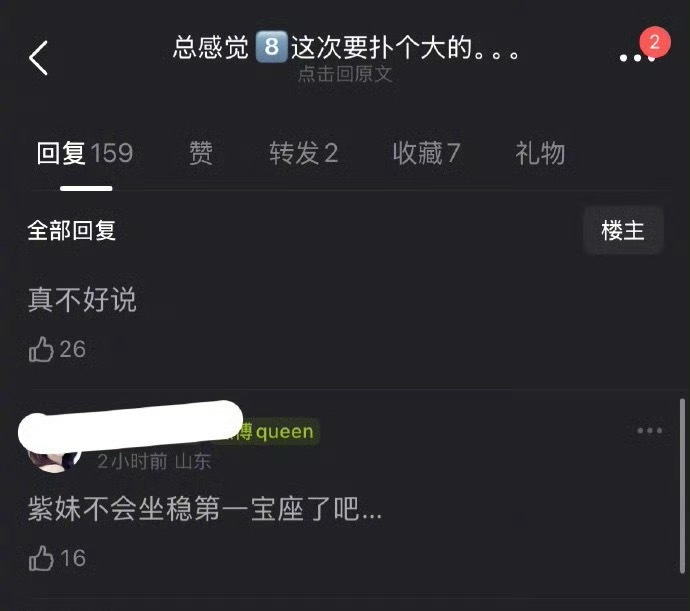690x611 pixels.
Task: Switch to the 赞 tab
Action: tap(201, 153)
